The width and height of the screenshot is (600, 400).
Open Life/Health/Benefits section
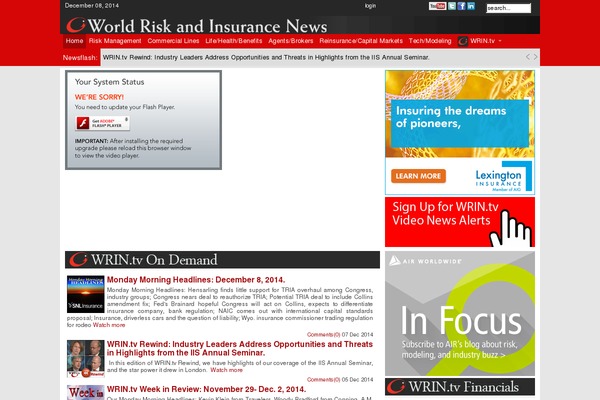[234, 41]
